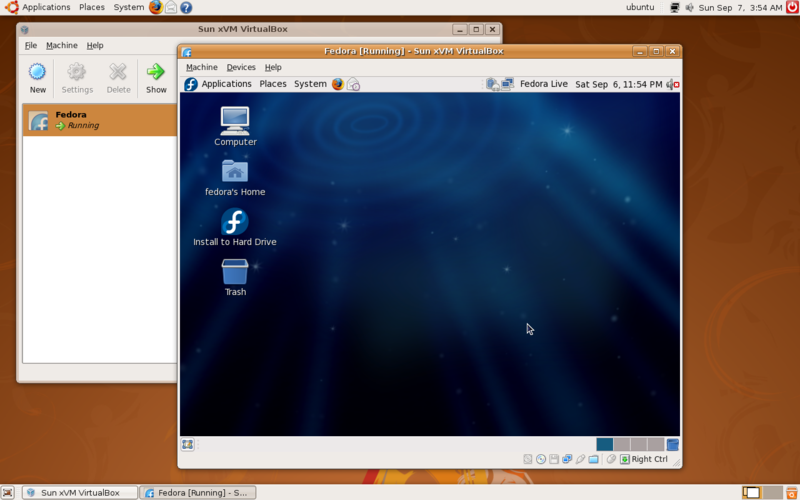Select Fedora [Running] taskbar button
800x500 pixels.
pos(198,492)
